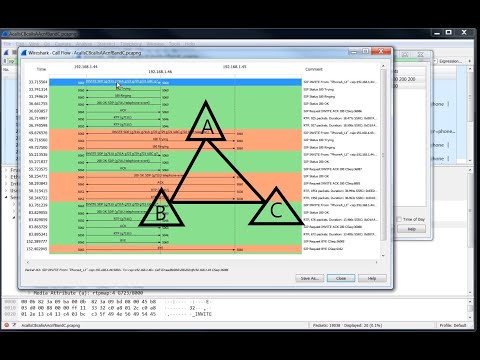Expand the Media Attribute rtpmap row
This screenshot has height=360, width=480.
pos(29,293)
